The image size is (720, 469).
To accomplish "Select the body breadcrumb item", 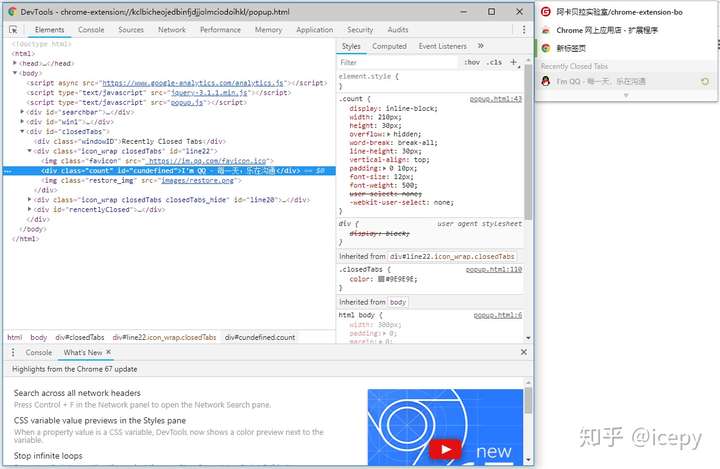I will click(x=39, y=337).
